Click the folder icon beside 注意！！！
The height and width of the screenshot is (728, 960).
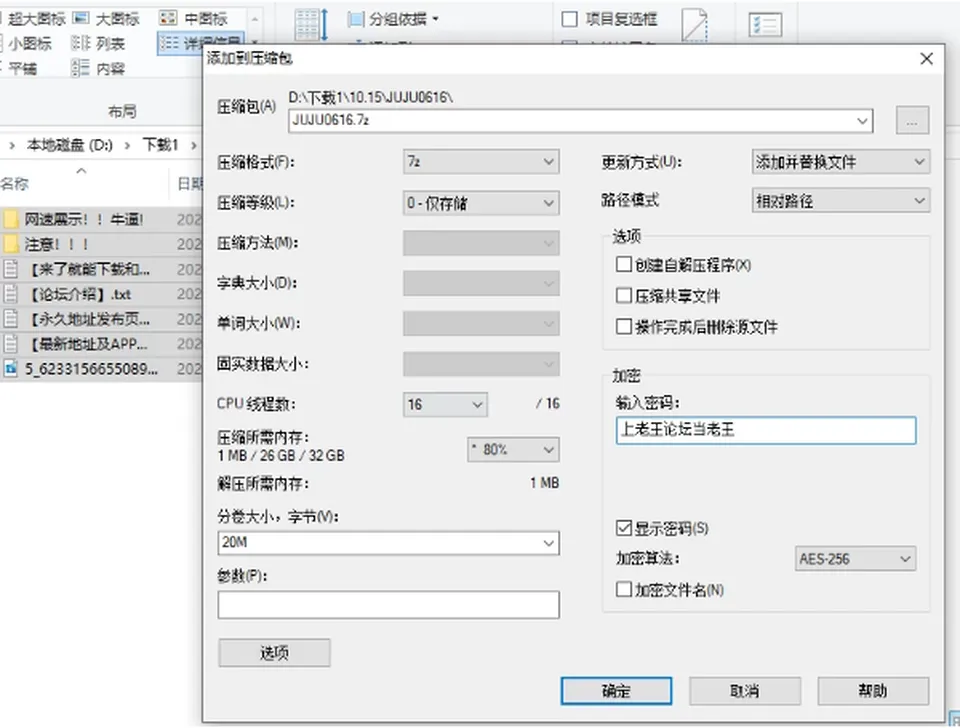tap(10, 244)
